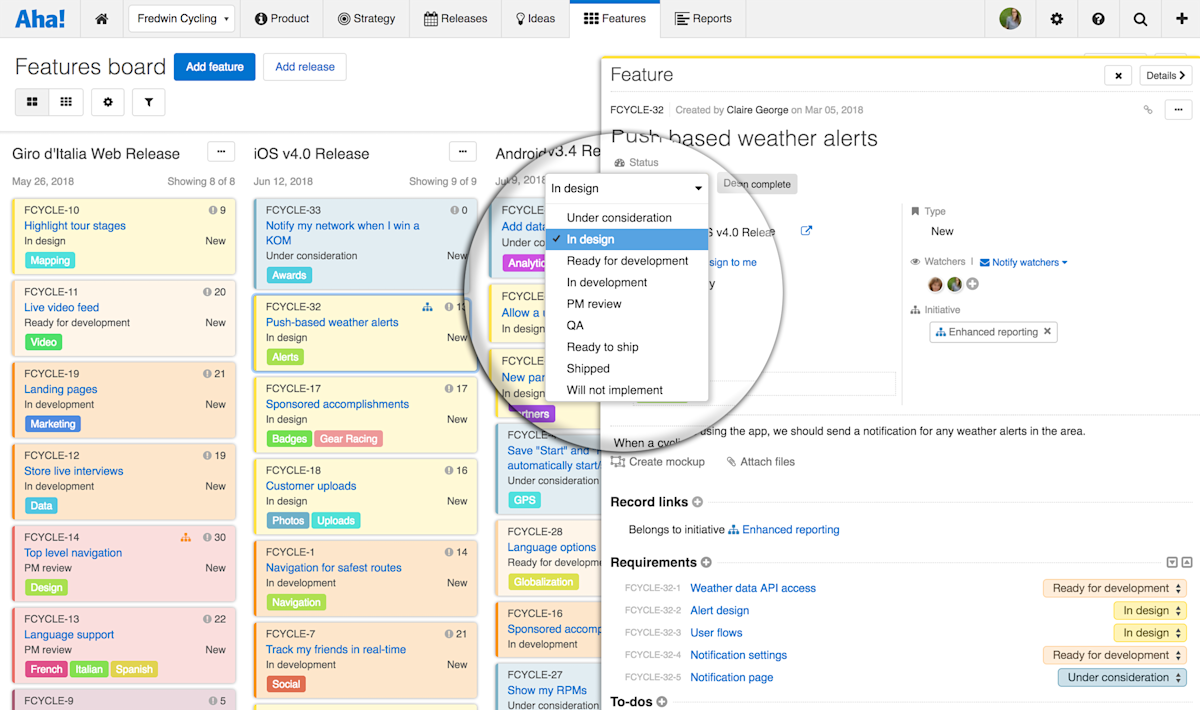Expand the Notify watchers dropdown
This screenshot has width=1200, height=710.
click(1023, 262)
